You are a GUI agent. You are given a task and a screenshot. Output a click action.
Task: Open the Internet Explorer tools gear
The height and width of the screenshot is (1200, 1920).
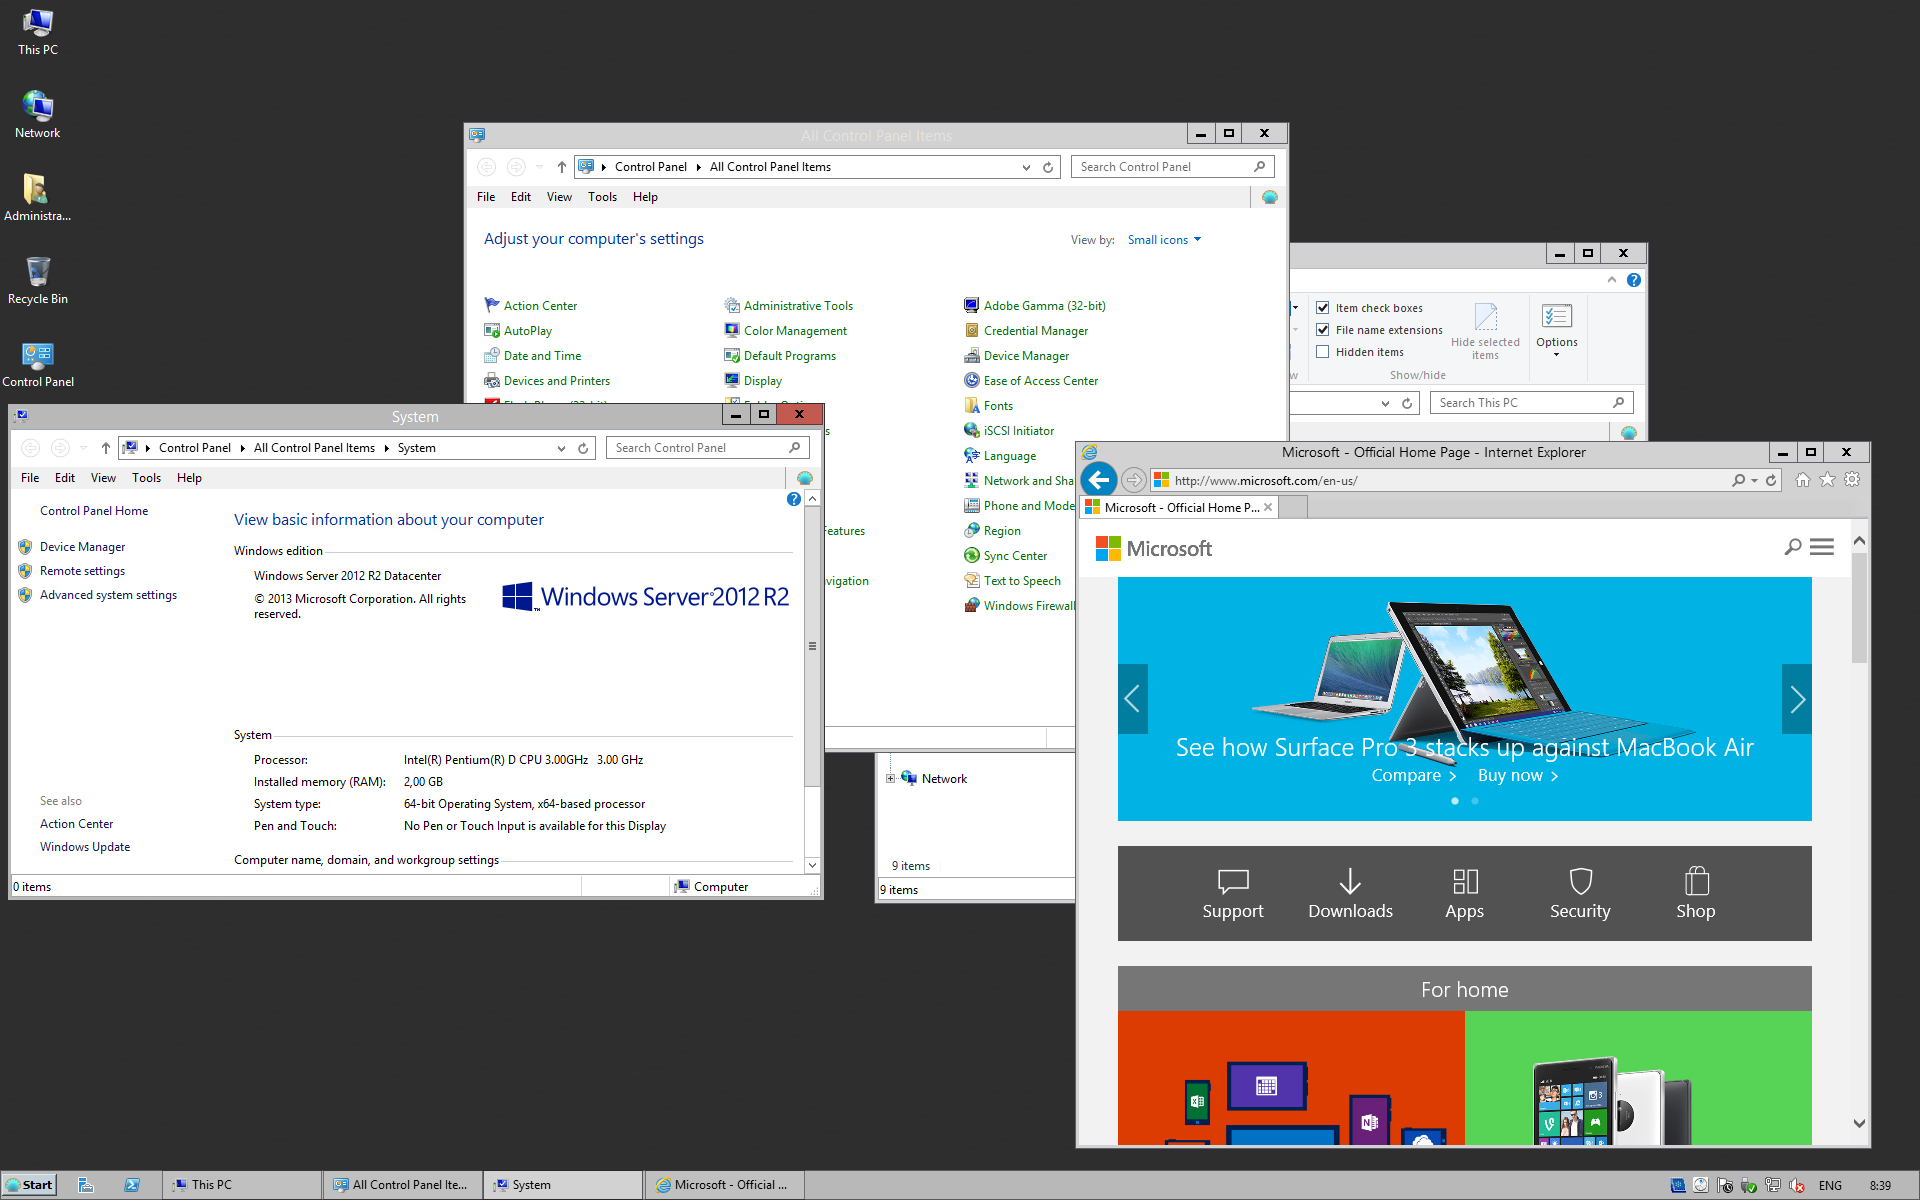[x=1852, y=480]
